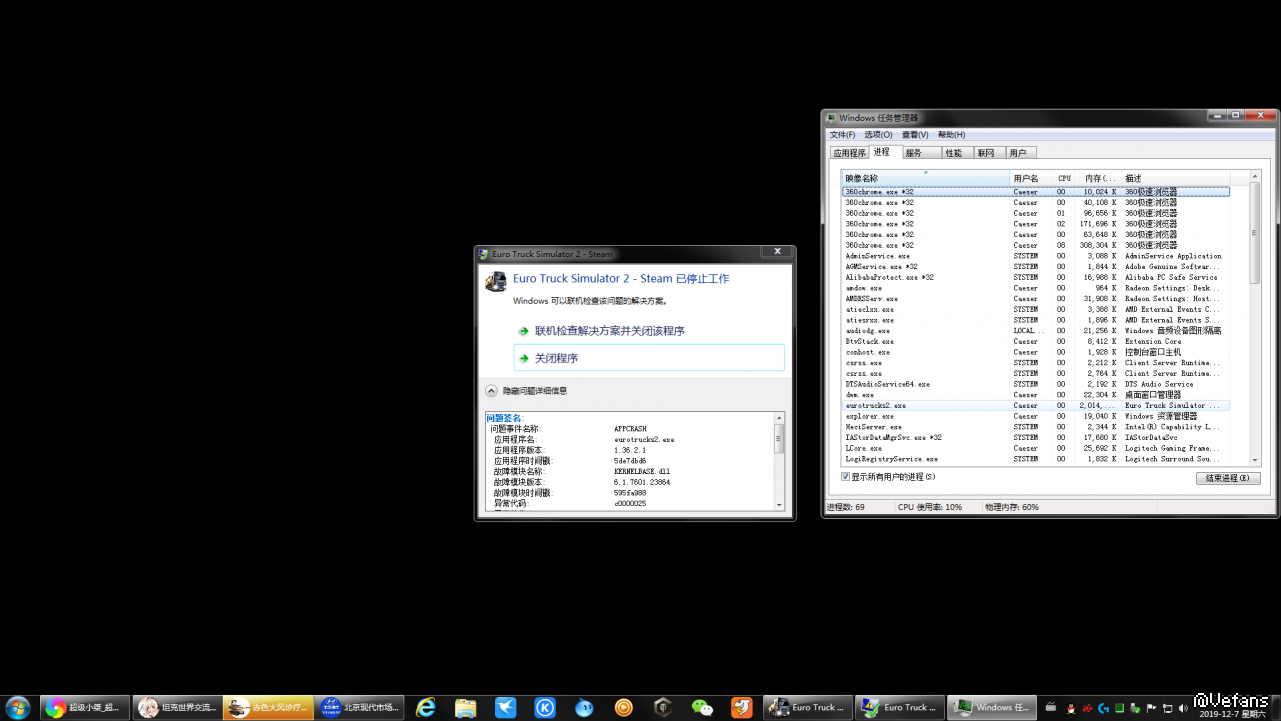Sort processes by 映像名称 column header

tap(925, 178)
